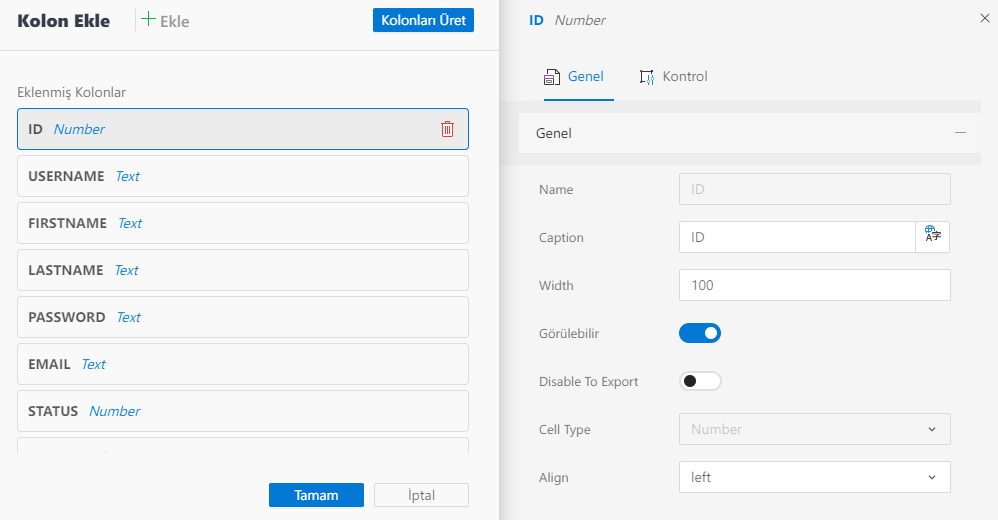Close the properties panel with X

[x=985, y=18]
